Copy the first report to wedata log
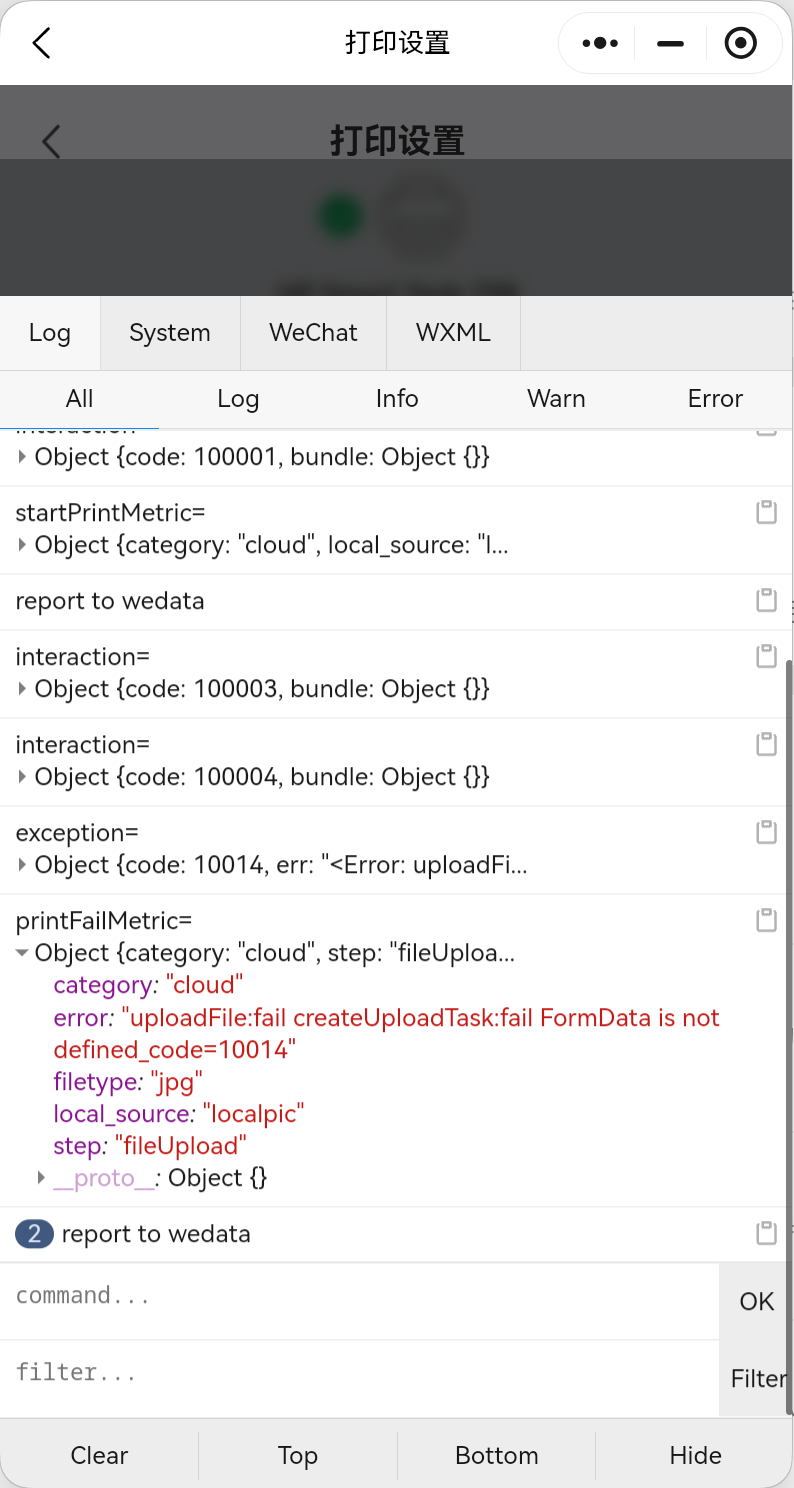The width and height of the screenshot is (794, 1488). 766,601
